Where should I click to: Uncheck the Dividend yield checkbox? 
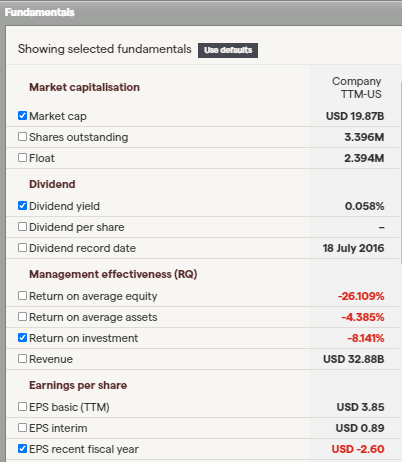click(x=22, y=206)
